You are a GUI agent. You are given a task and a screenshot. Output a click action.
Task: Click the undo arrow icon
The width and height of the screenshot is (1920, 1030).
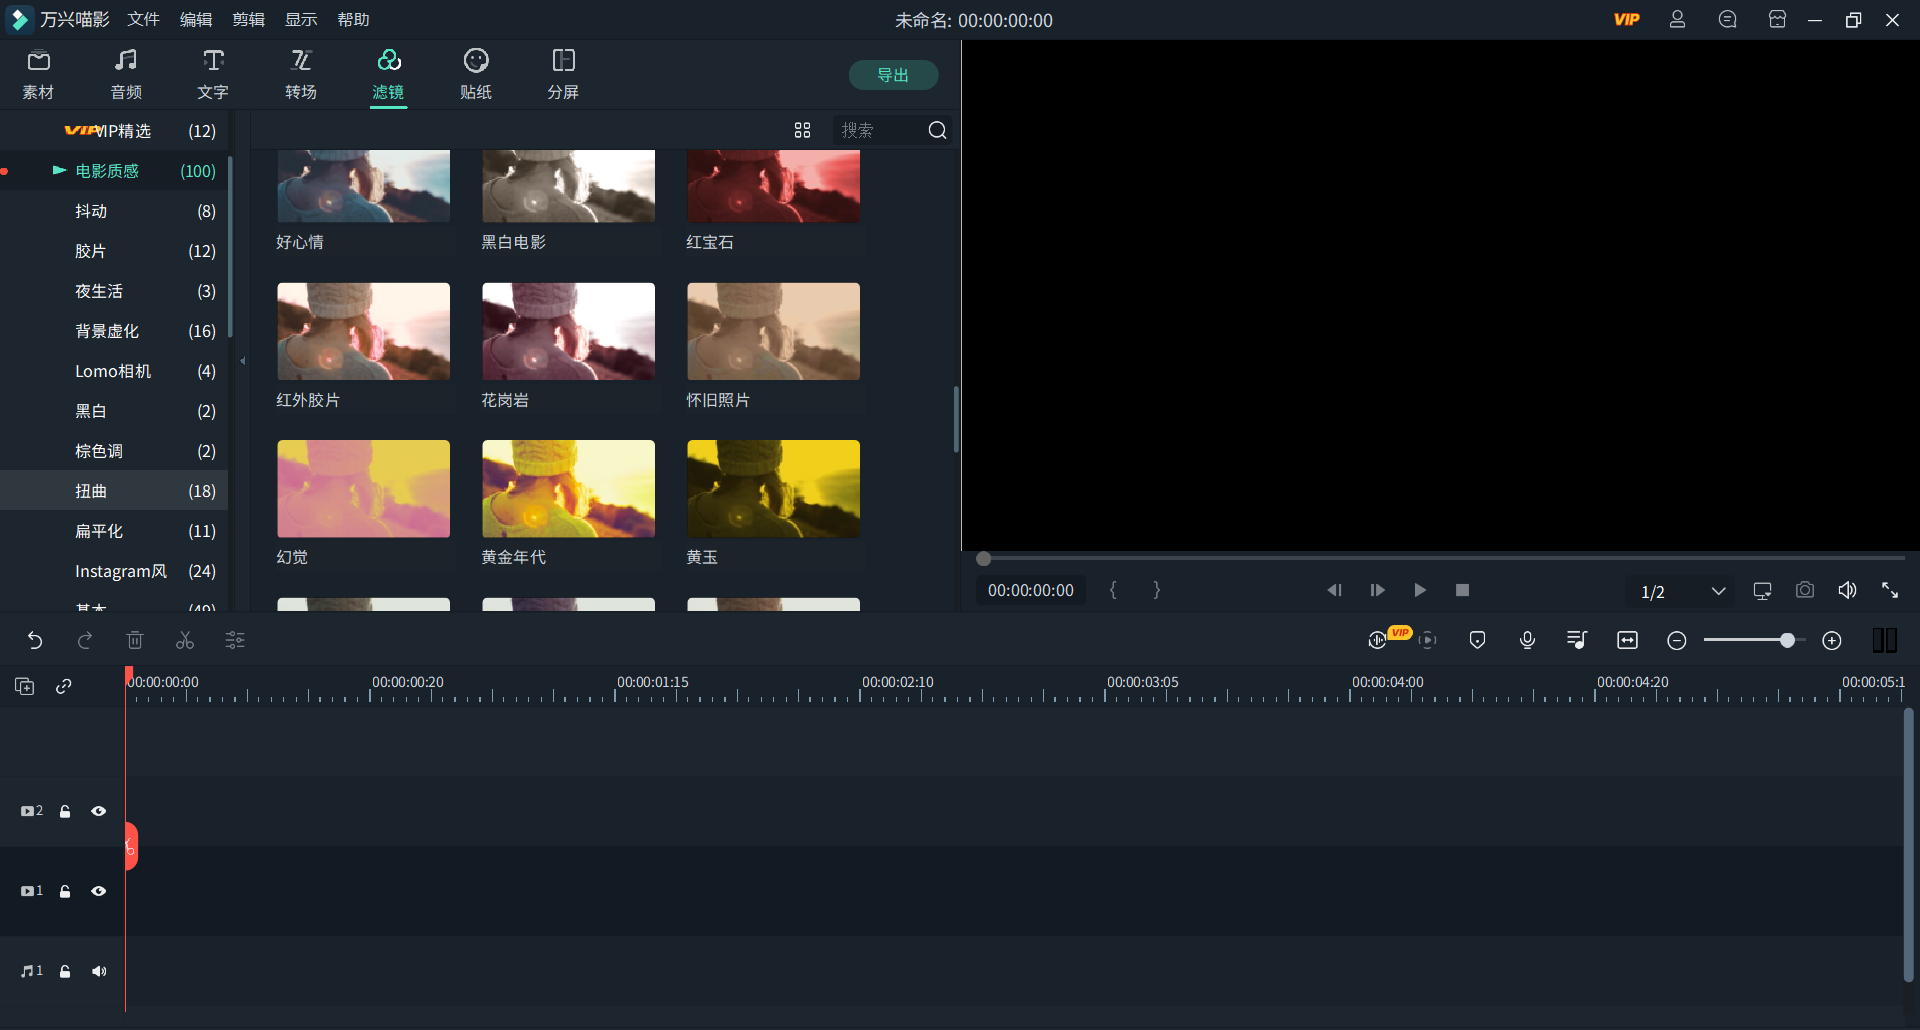click(35, 640)
